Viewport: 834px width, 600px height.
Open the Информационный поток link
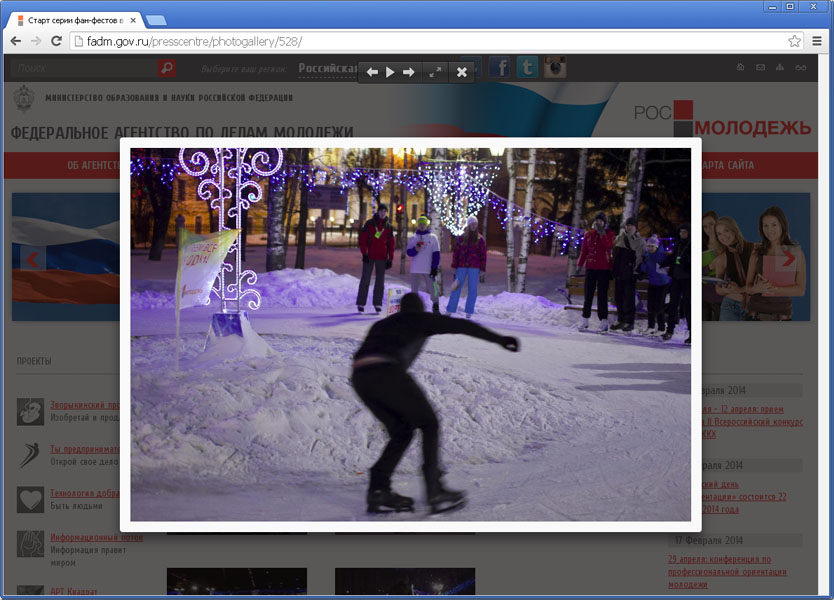pos(97,537)
